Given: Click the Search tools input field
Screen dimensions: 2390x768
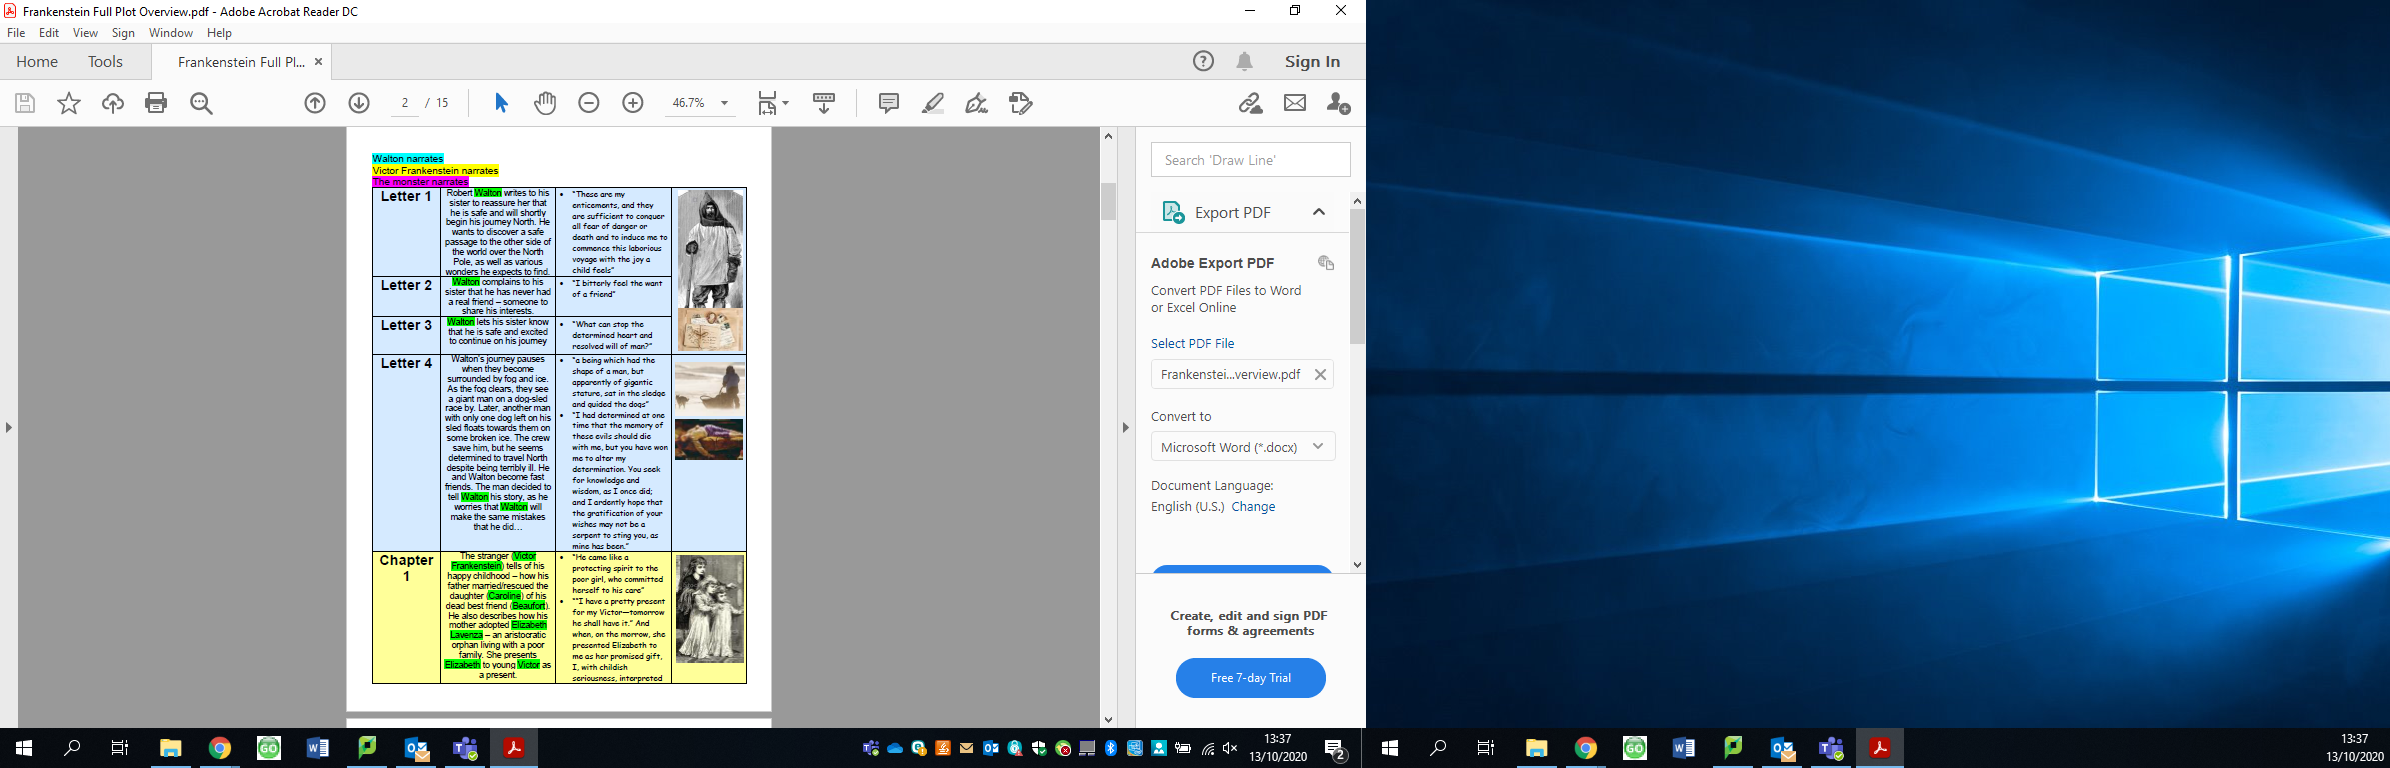Looking at the screenshot, I should 1250,160.
